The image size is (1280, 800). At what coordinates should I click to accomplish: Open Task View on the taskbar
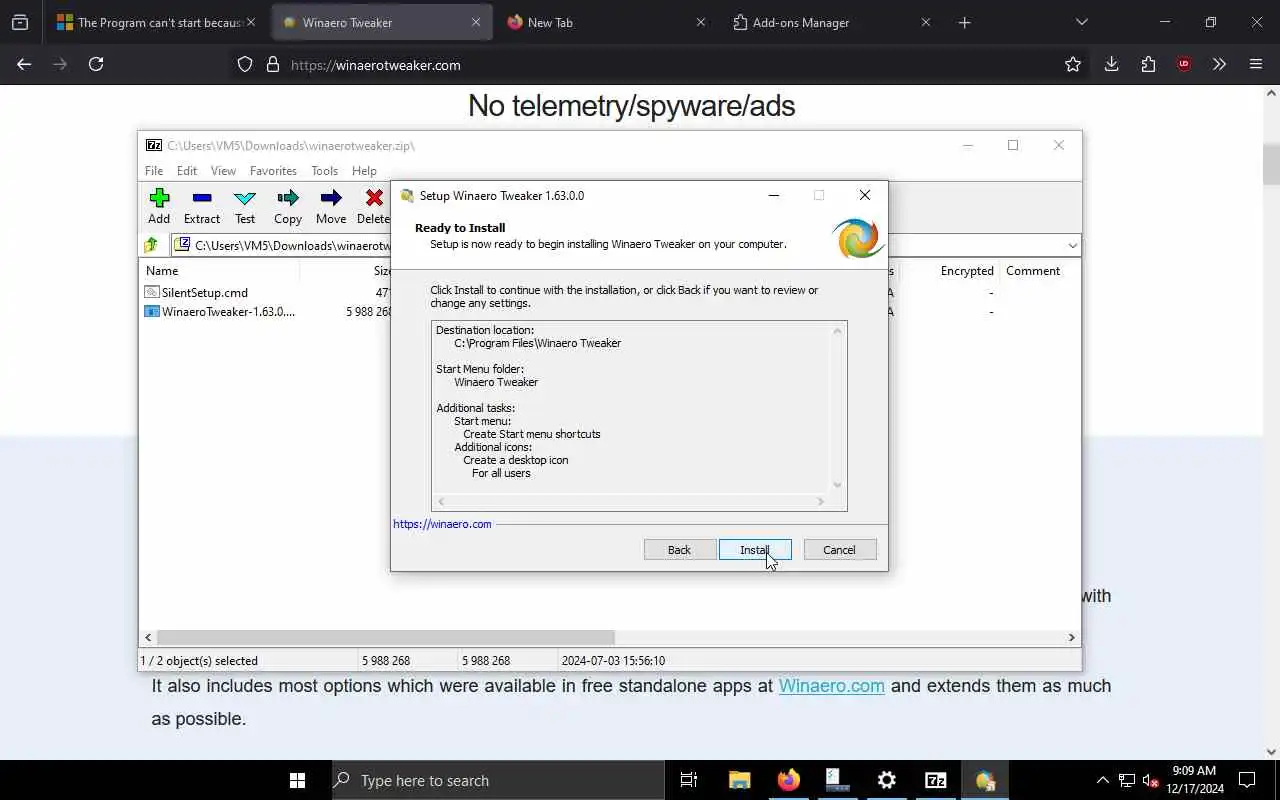click(689, 780)
